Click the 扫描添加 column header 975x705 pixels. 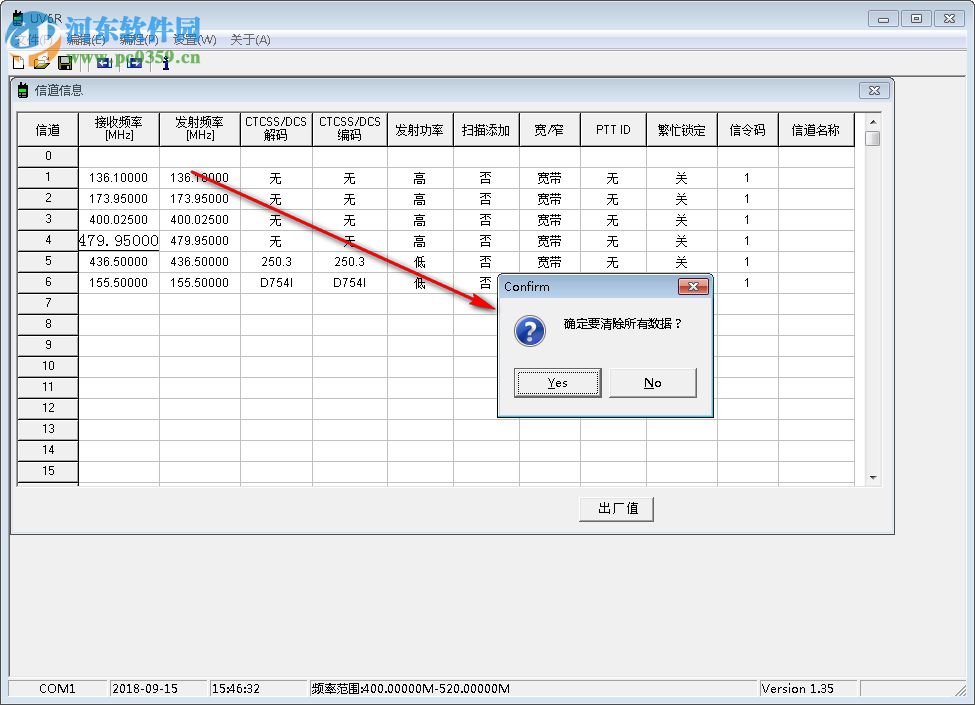point(486,129)
